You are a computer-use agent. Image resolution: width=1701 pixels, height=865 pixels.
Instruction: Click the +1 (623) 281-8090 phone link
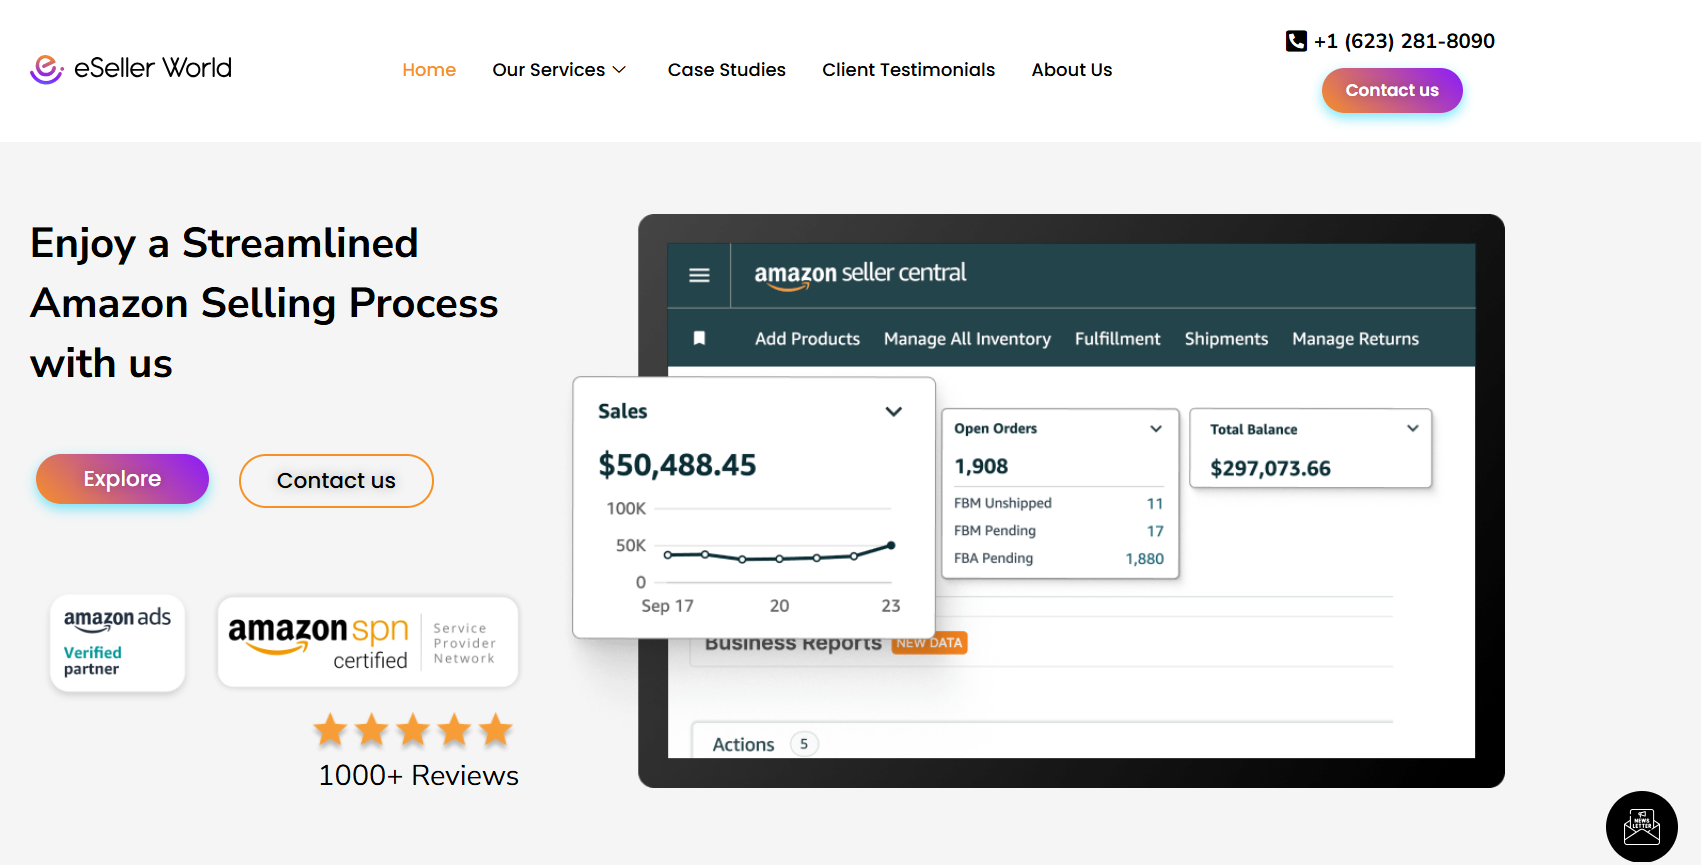click(1404, 41)
